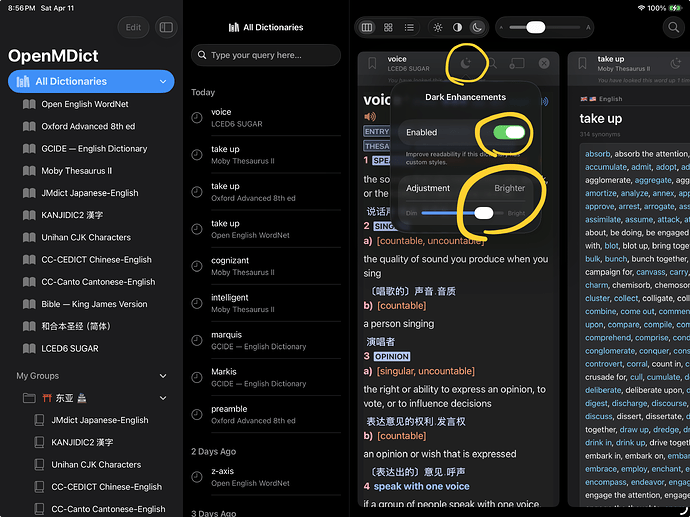Open history take up Open English WordNet
Viewport: 690px width, 517px height.
pos(266,229)
